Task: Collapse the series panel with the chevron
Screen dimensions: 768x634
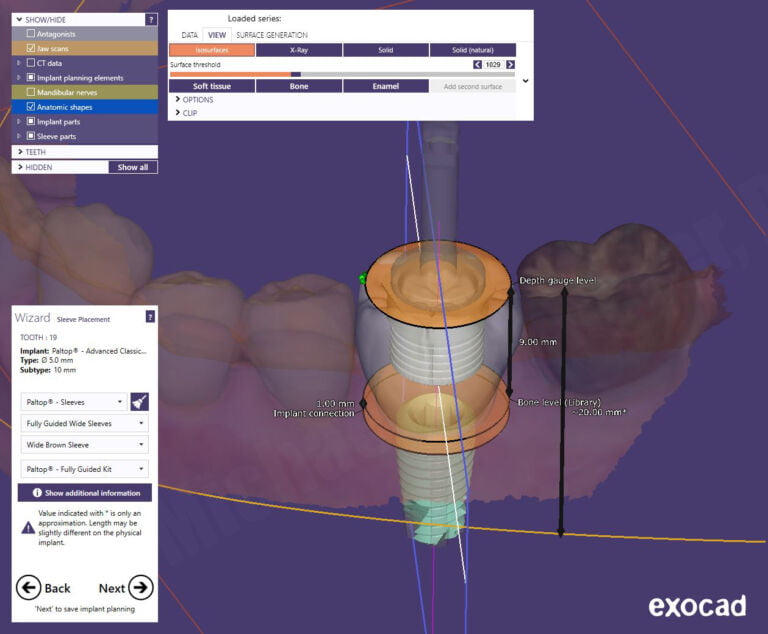Action: pos(526,81)
